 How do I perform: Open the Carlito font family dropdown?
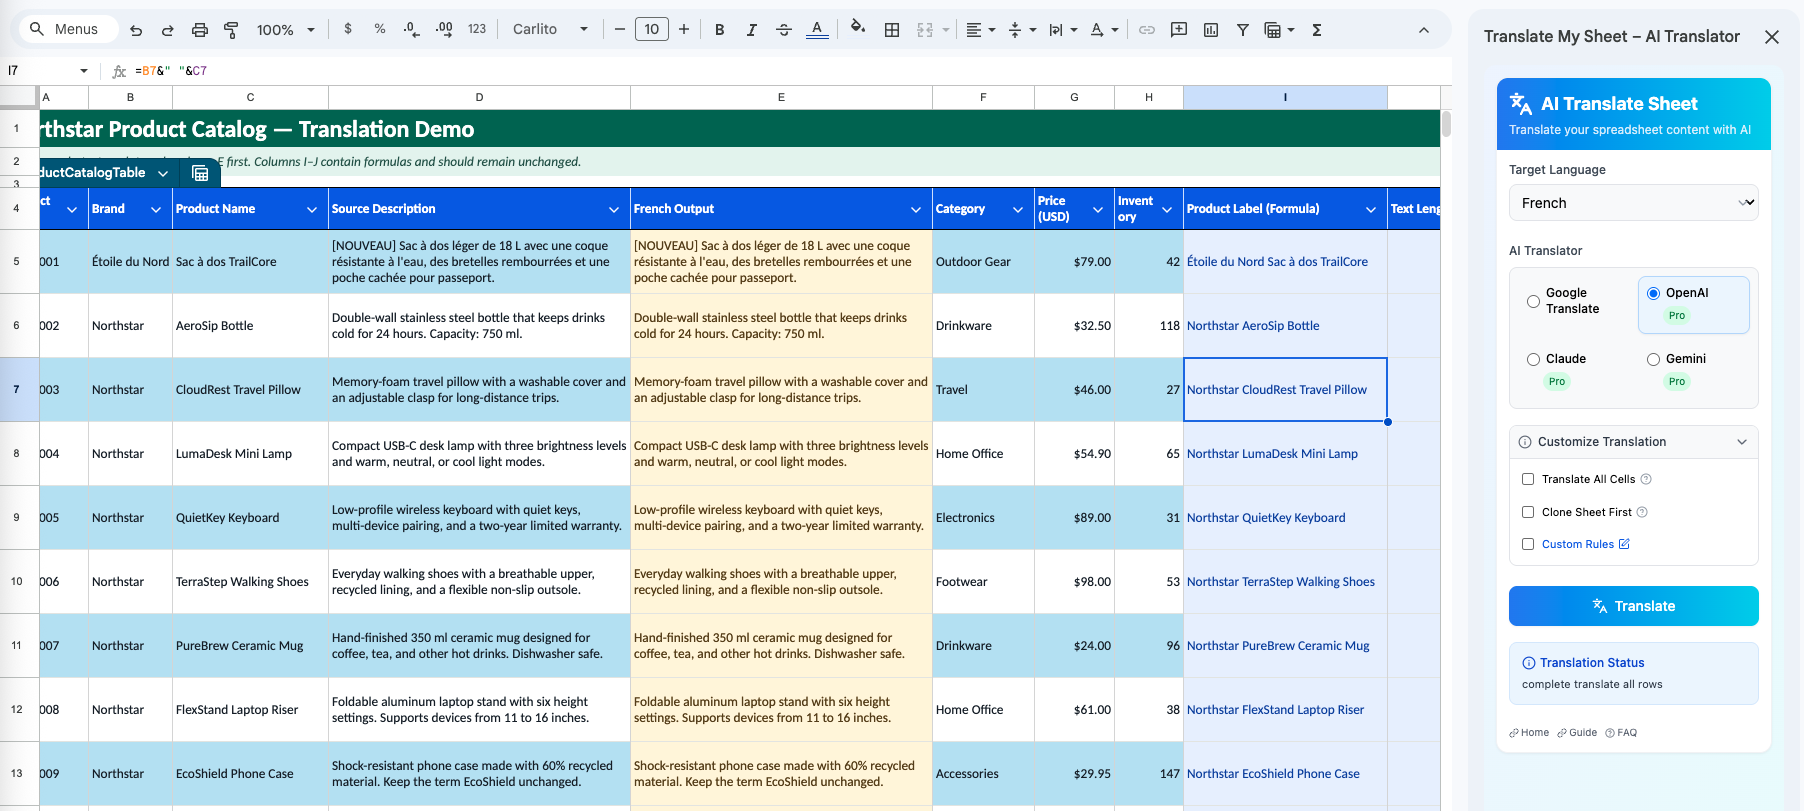coord(550,29)
